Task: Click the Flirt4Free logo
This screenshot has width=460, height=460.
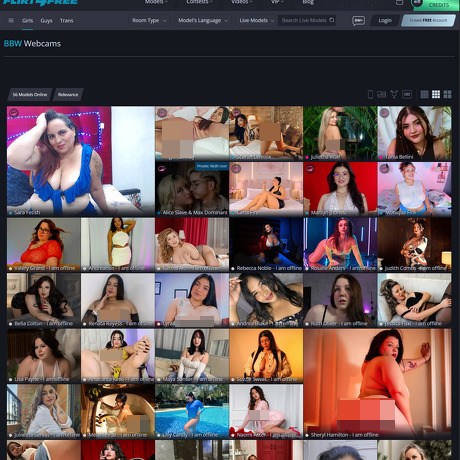Action: [41, 2]
